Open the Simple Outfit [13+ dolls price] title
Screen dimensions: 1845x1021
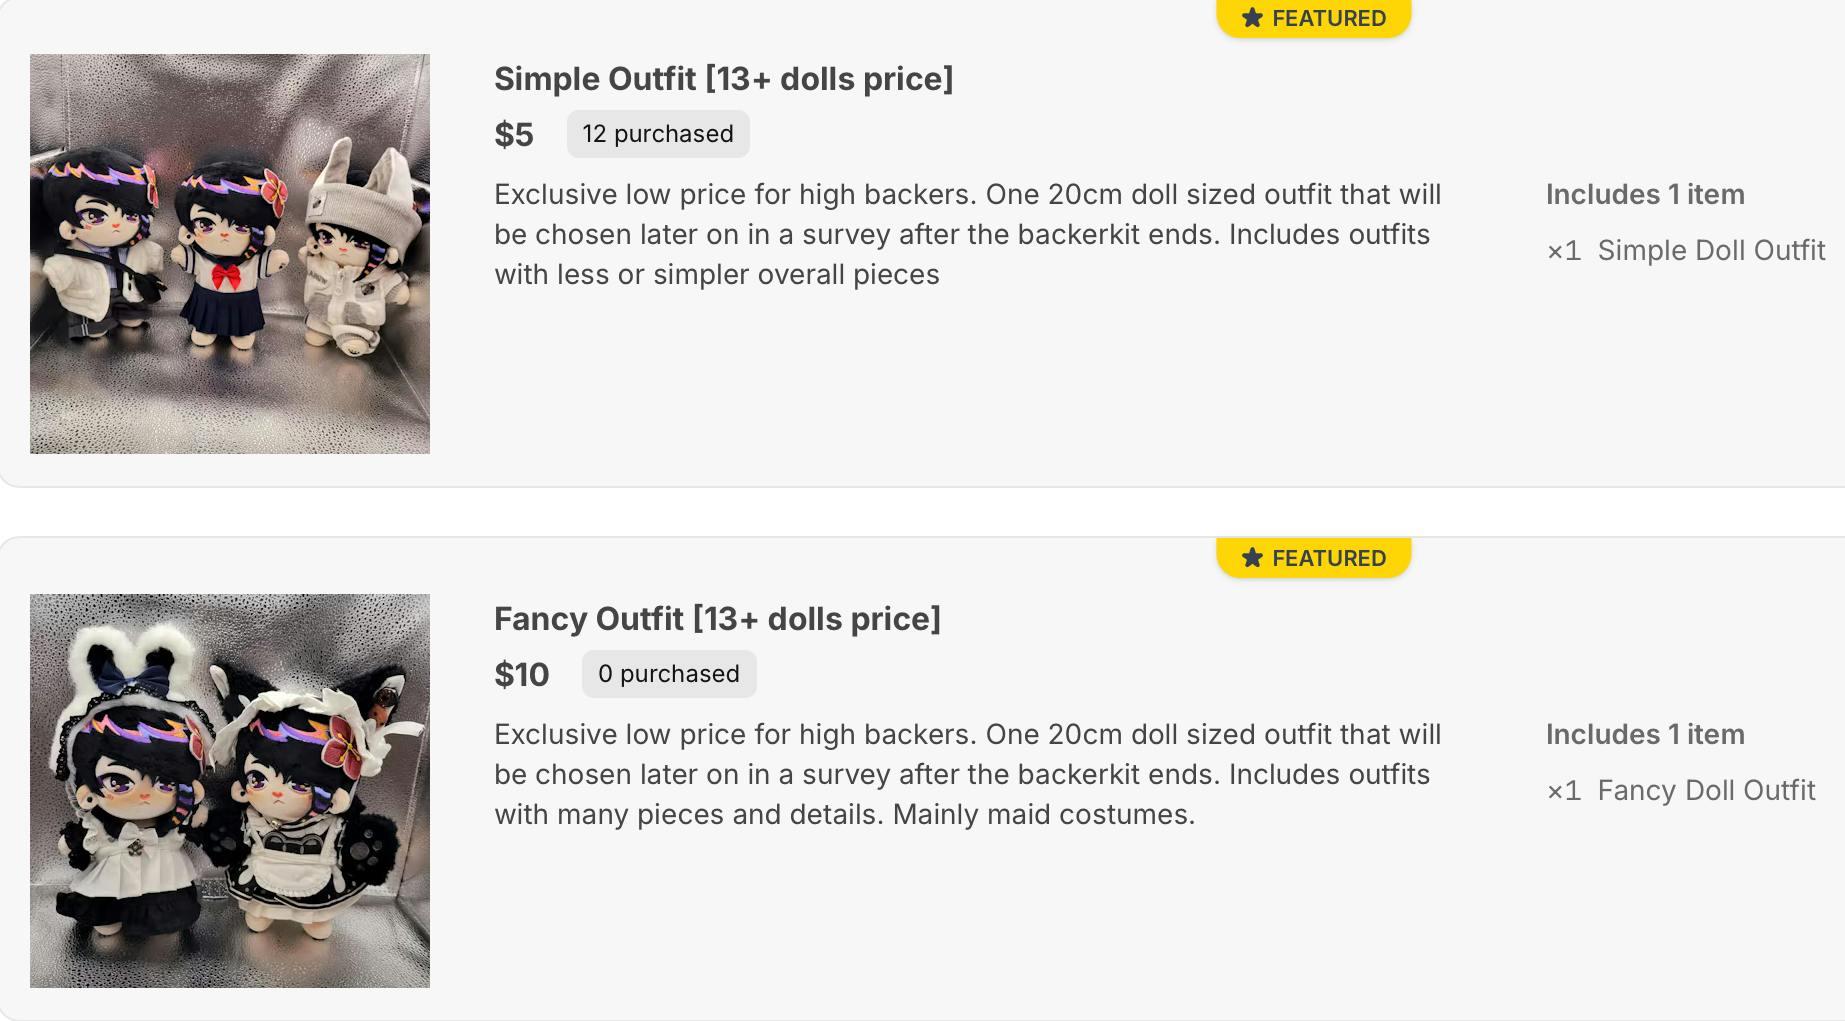[723, 79]
